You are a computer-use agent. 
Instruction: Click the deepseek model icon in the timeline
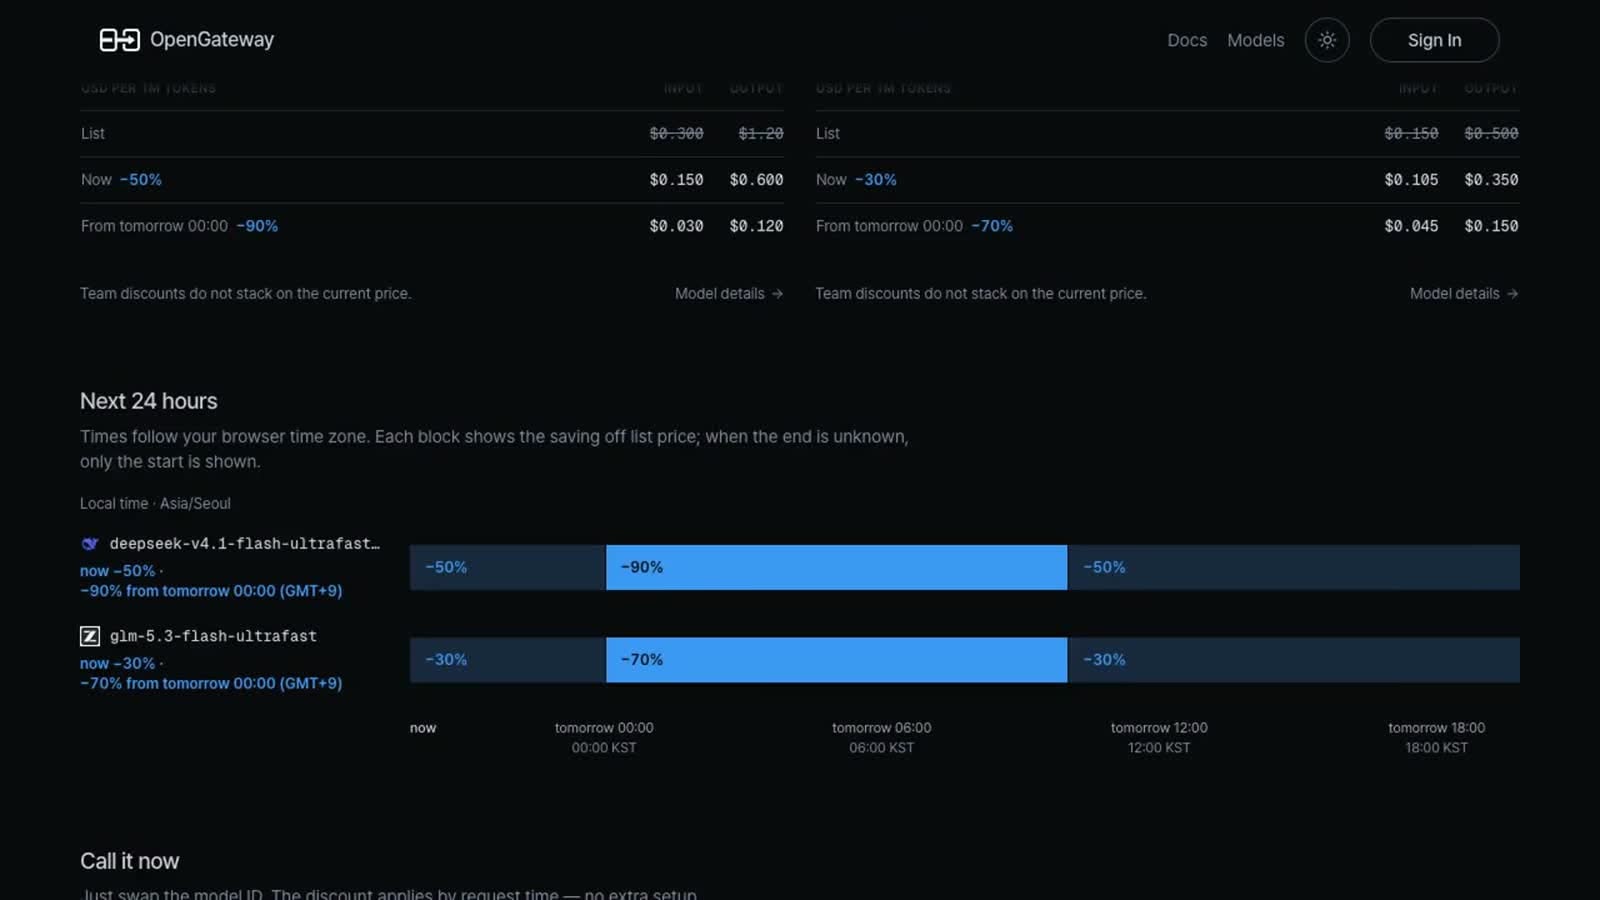point(90,543)
